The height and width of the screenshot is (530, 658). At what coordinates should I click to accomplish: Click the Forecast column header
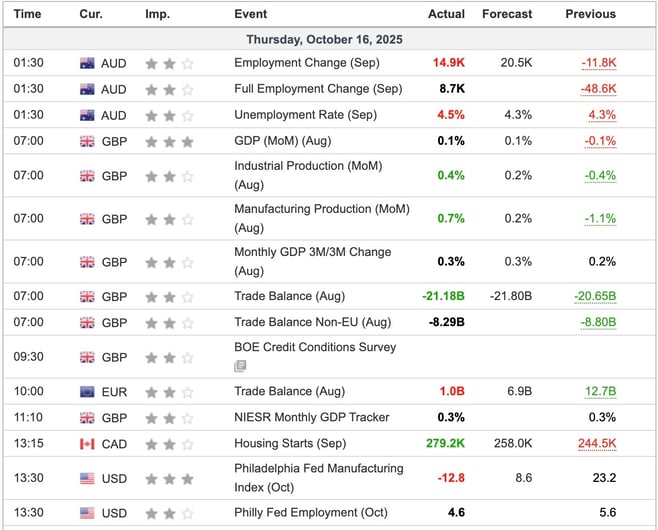[x=507, y=14]
